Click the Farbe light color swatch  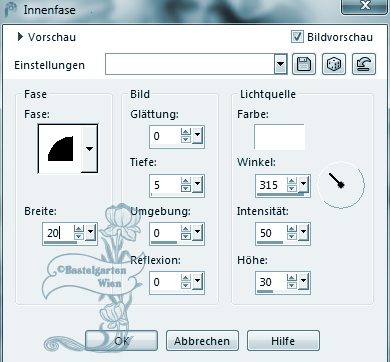[x=279, y=137]
